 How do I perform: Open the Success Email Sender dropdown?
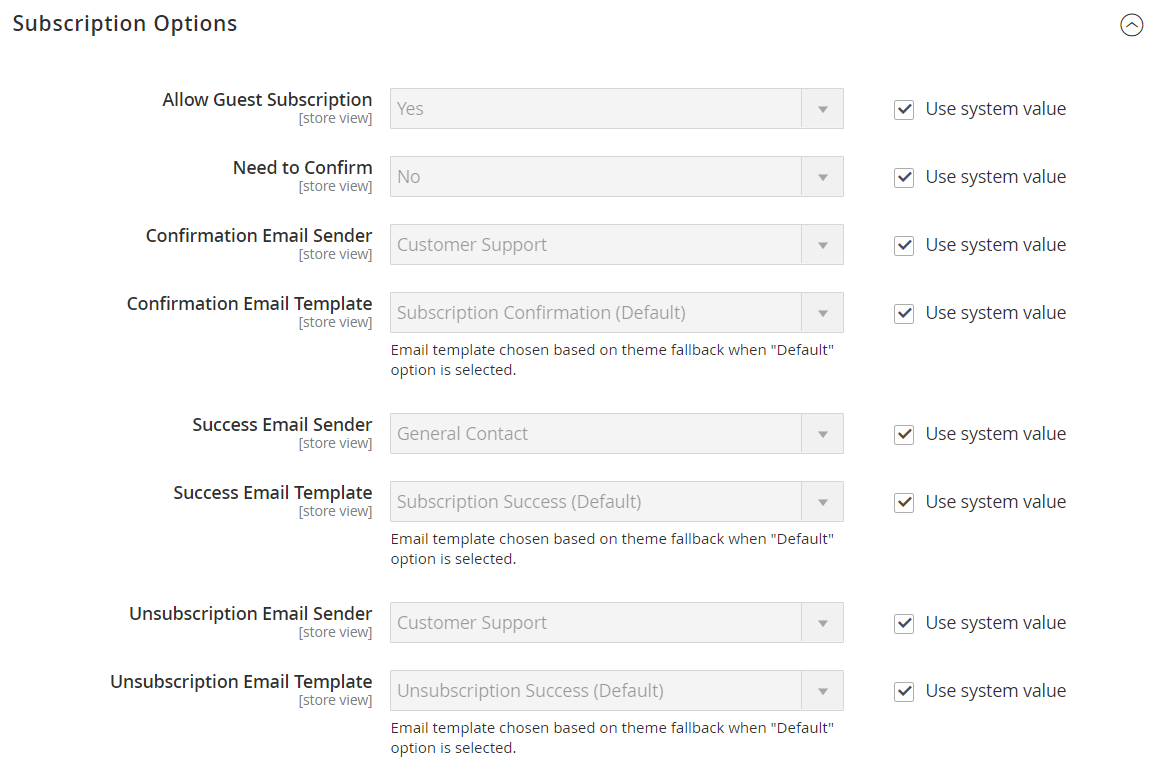click(617, 433)
